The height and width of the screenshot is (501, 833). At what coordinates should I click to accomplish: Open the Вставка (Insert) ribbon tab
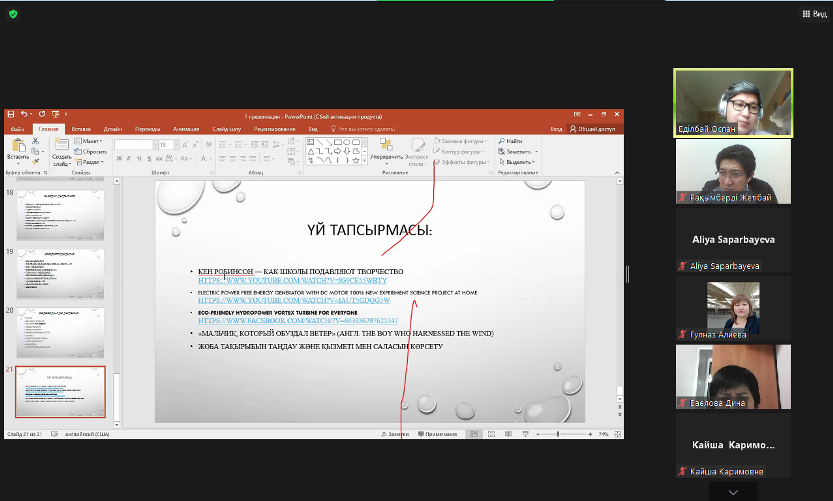tap(81, 129)
